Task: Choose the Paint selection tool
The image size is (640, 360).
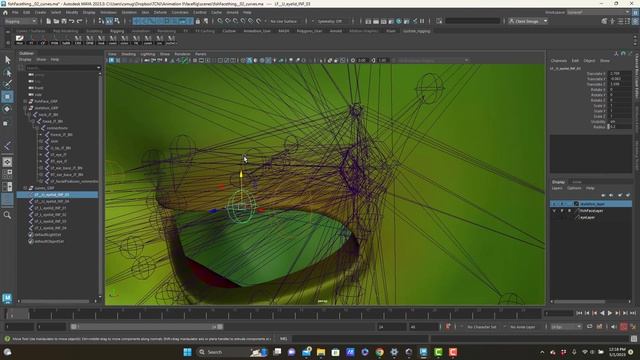Action: click(x=8, y=84)
